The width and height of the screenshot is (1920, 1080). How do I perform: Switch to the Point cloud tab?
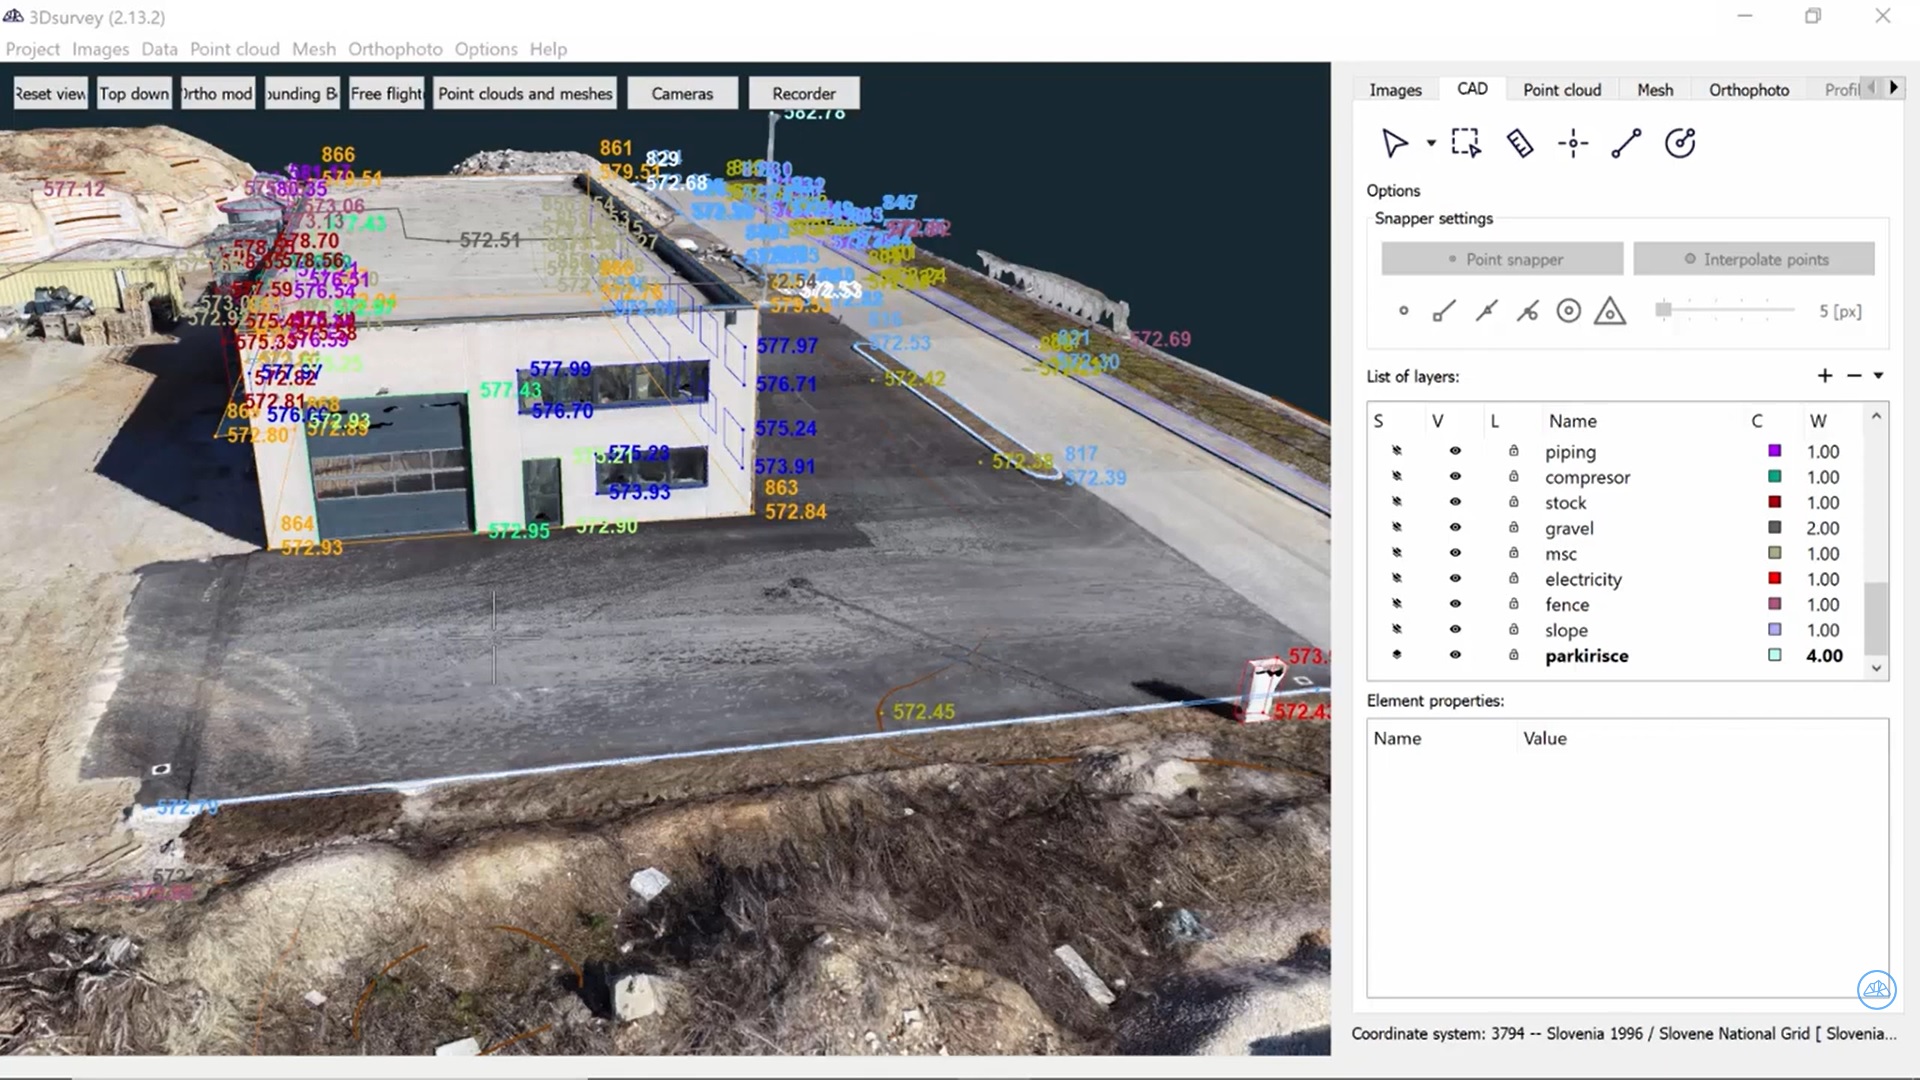pos(1561,89)
